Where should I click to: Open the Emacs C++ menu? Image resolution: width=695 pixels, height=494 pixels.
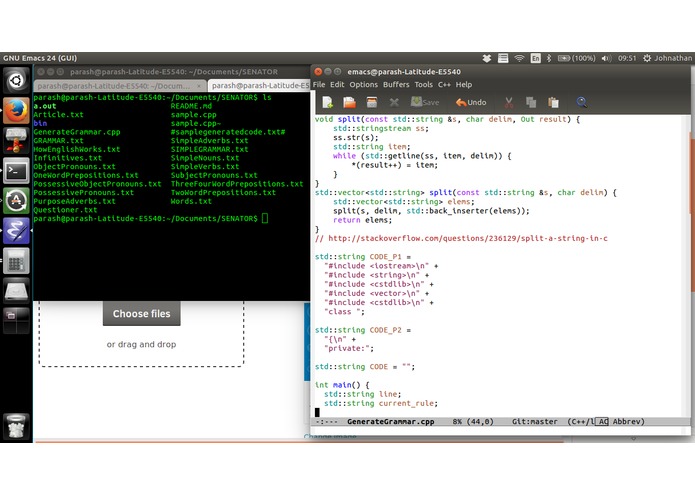coord(444,85)
